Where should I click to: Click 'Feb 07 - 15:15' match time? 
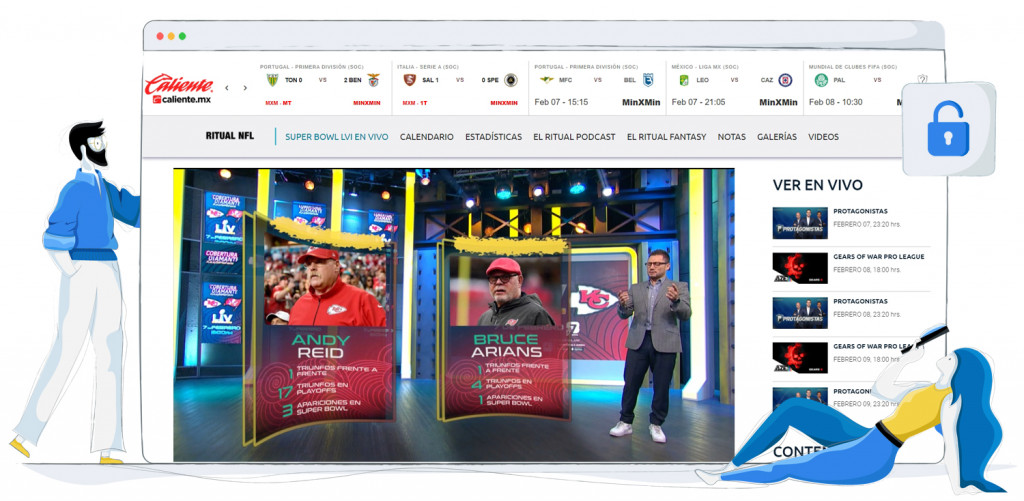tap(561, 103)
